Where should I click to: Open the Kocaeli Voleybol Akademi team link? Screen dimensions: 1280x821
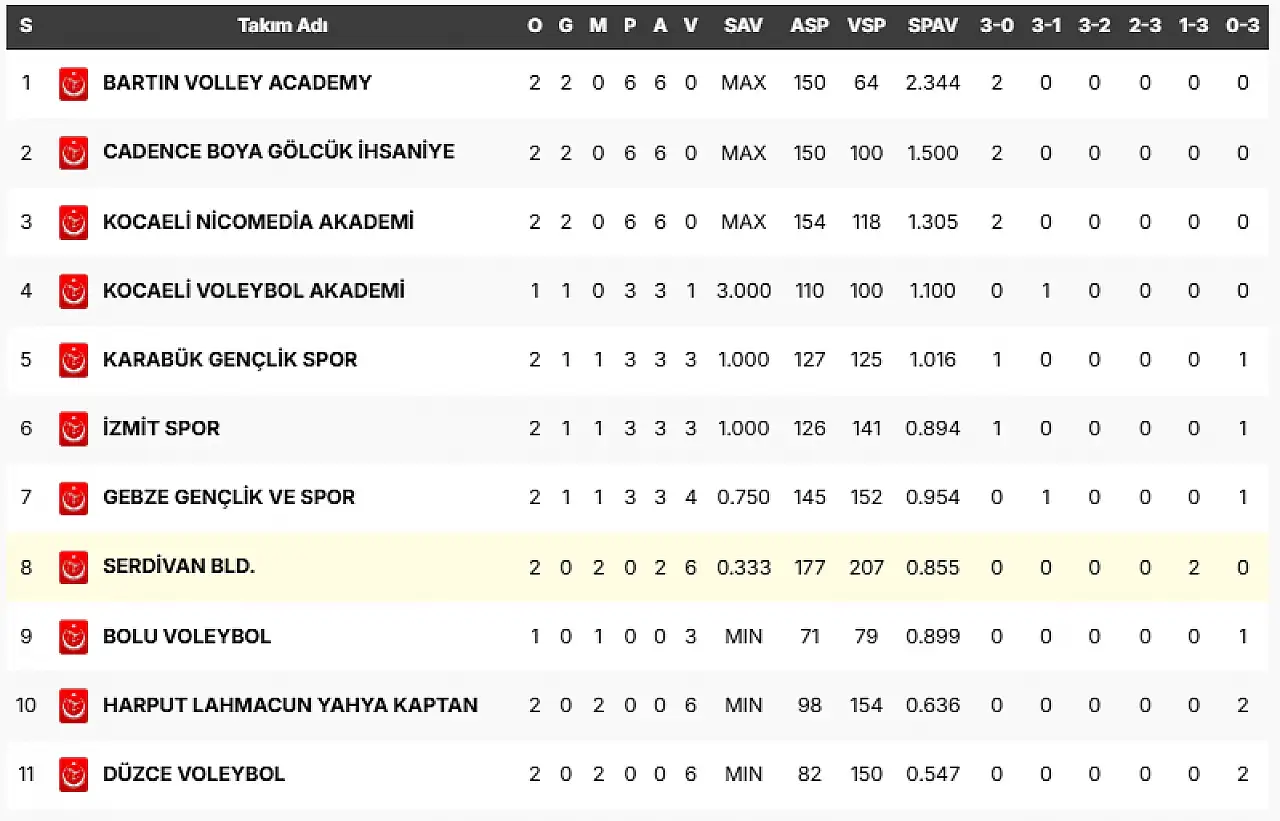pos(253,291)
